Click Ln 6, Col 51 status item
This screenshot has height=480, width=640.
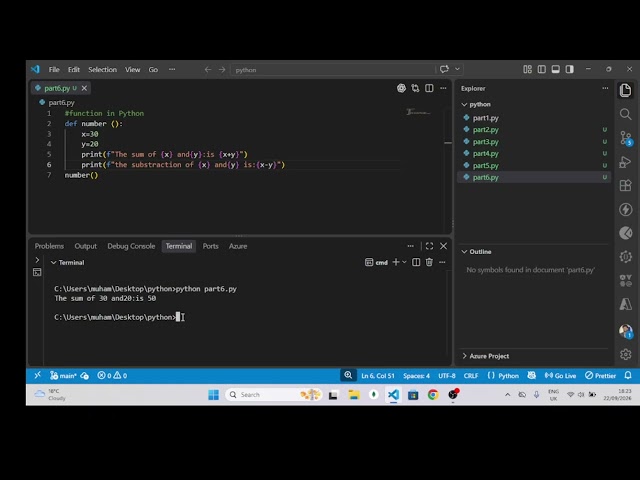click(x=378, y=376)
